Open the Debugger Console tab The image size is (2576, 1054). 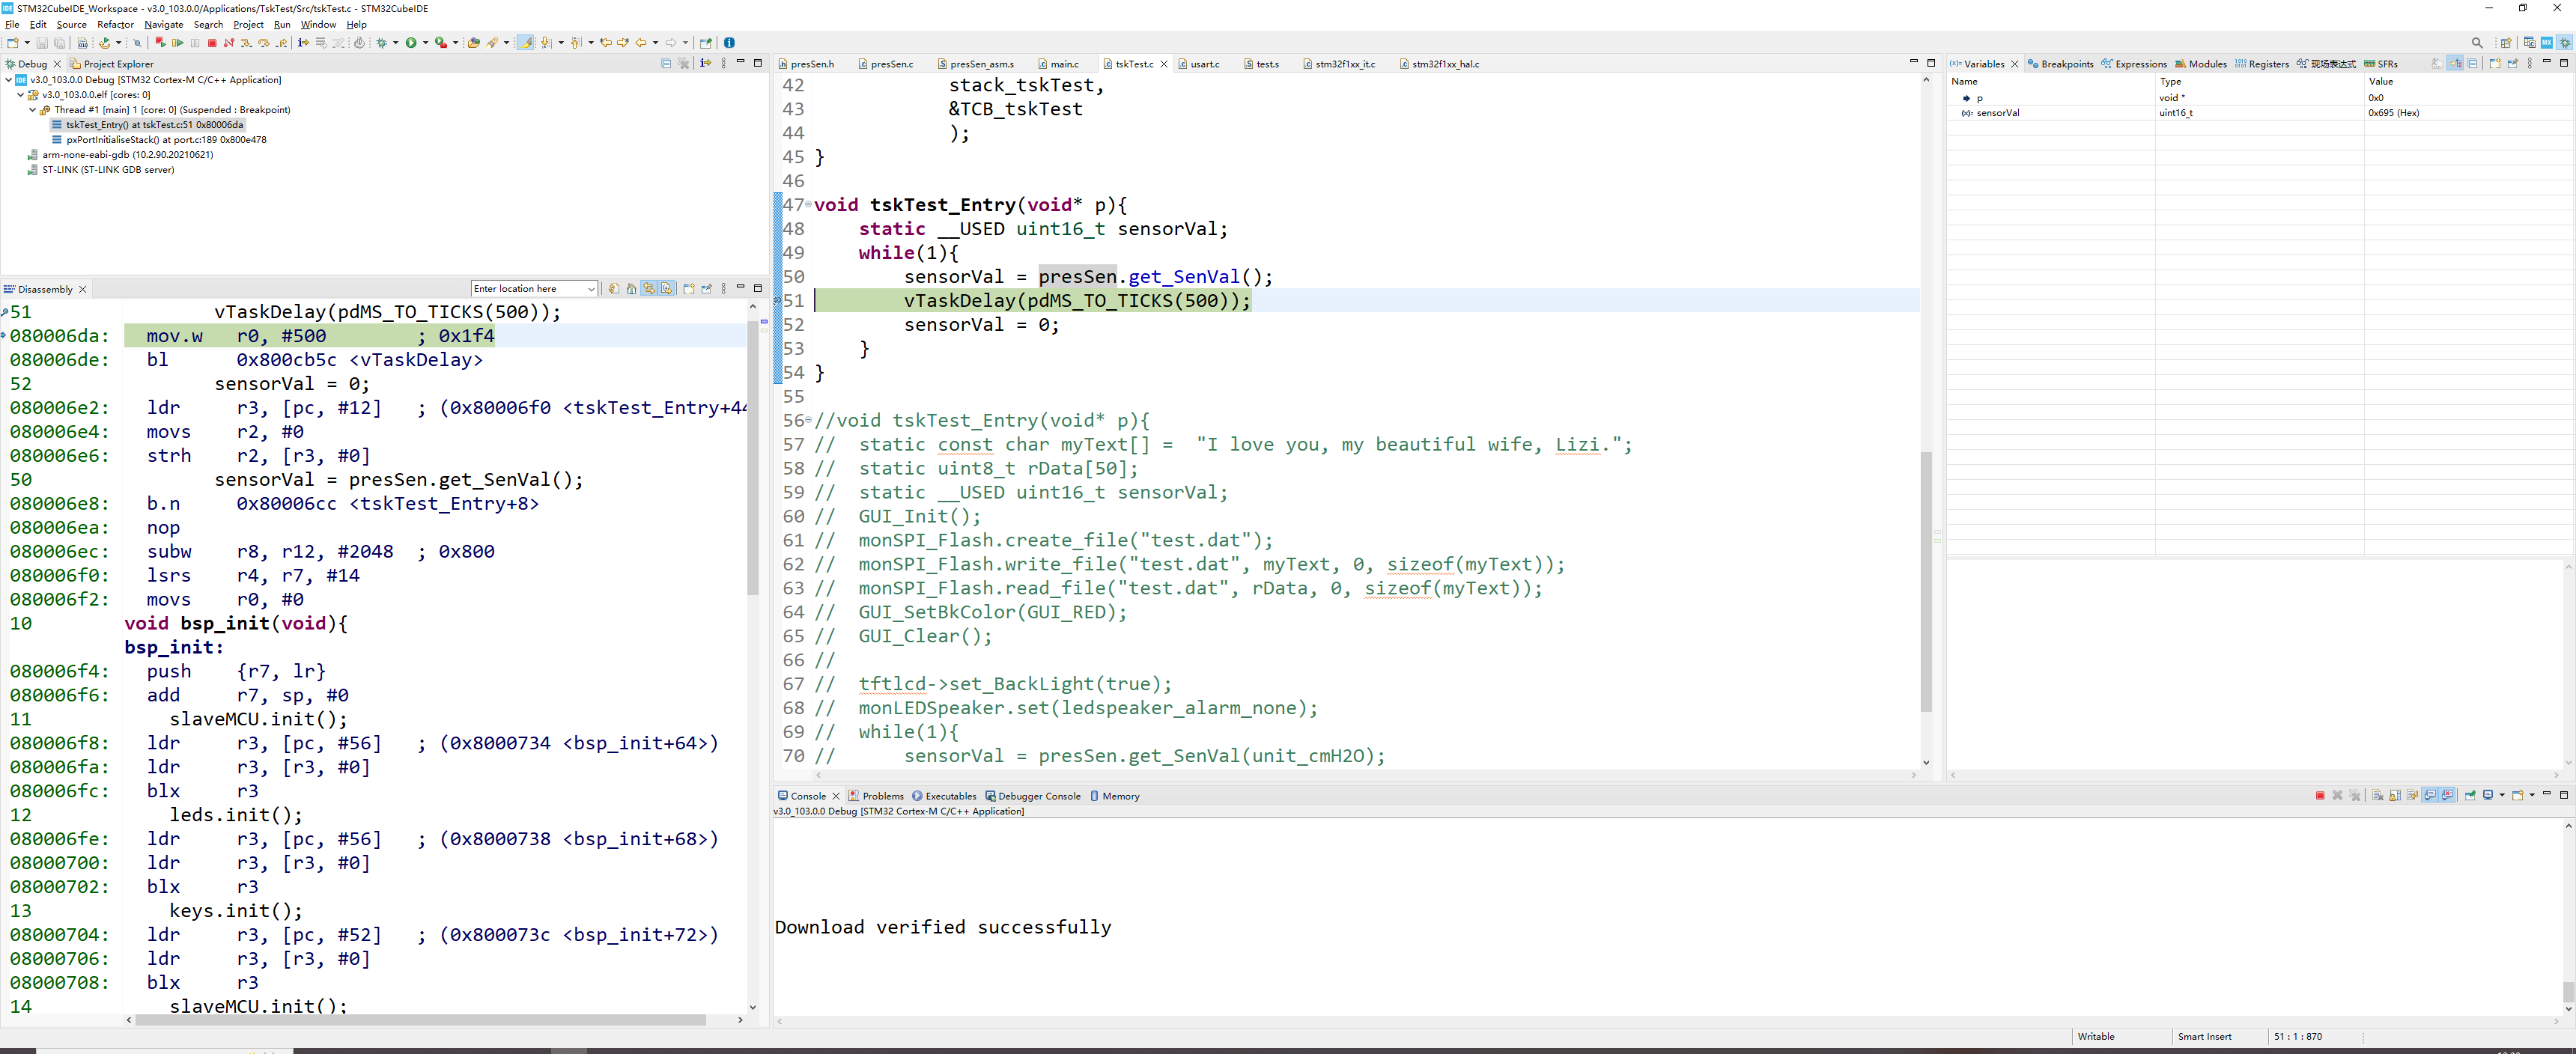[x=1033, y=796]
